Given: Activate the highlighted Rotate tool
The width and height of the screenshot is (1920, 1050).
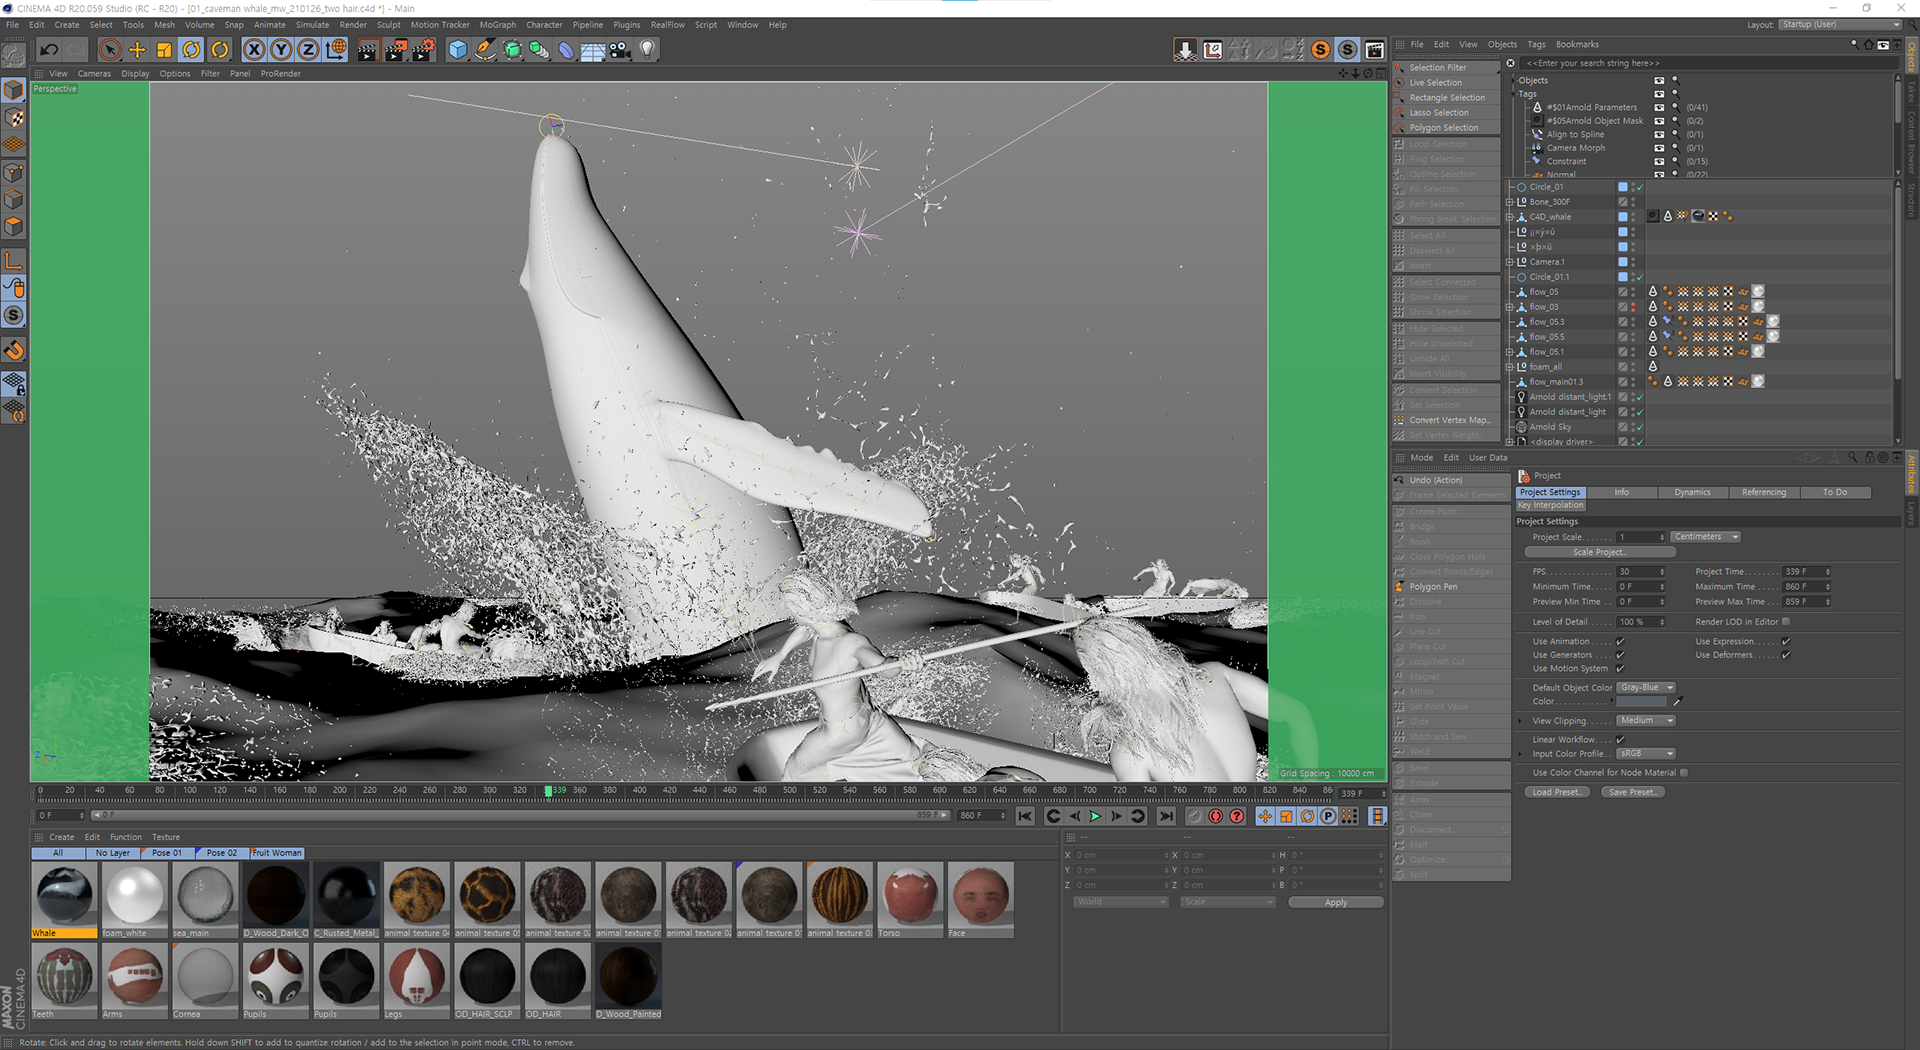Looking at the screenshot, I should pos(192,50).
